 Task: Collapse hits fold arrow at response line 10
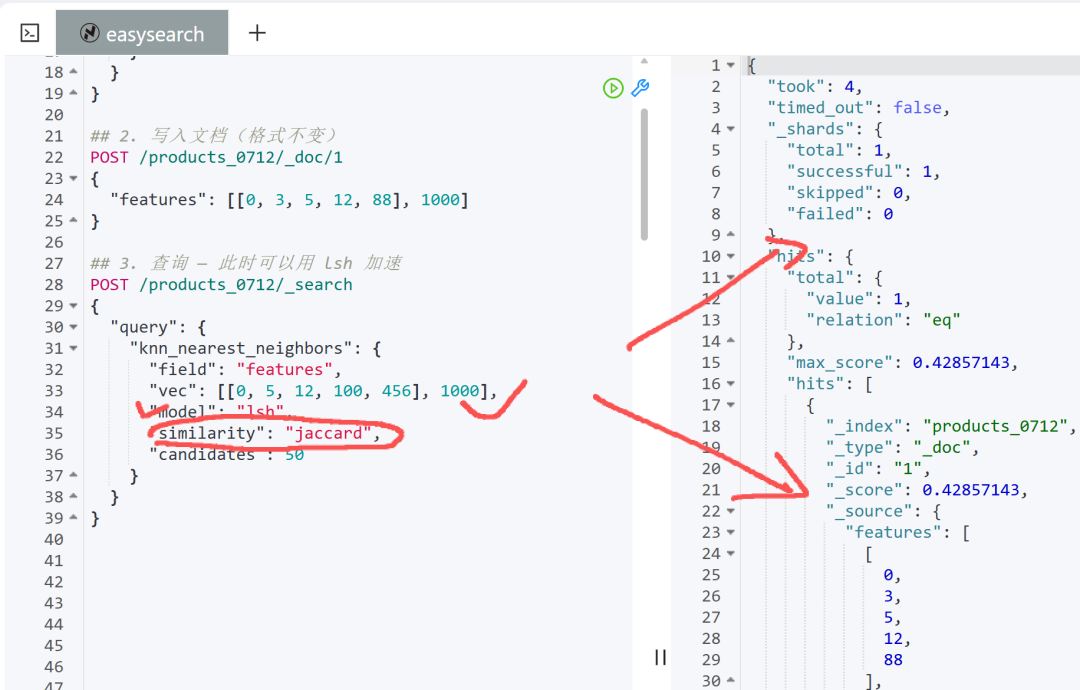pos(731,256)
